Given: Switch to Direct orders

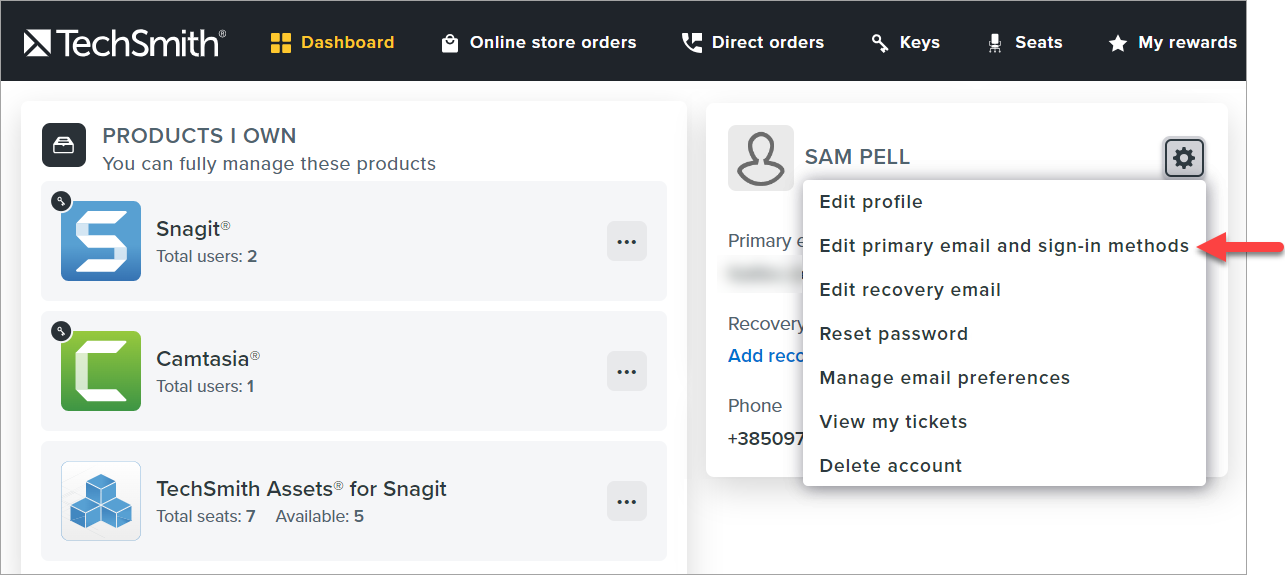Looking at the screenshot, I should 753,42.
